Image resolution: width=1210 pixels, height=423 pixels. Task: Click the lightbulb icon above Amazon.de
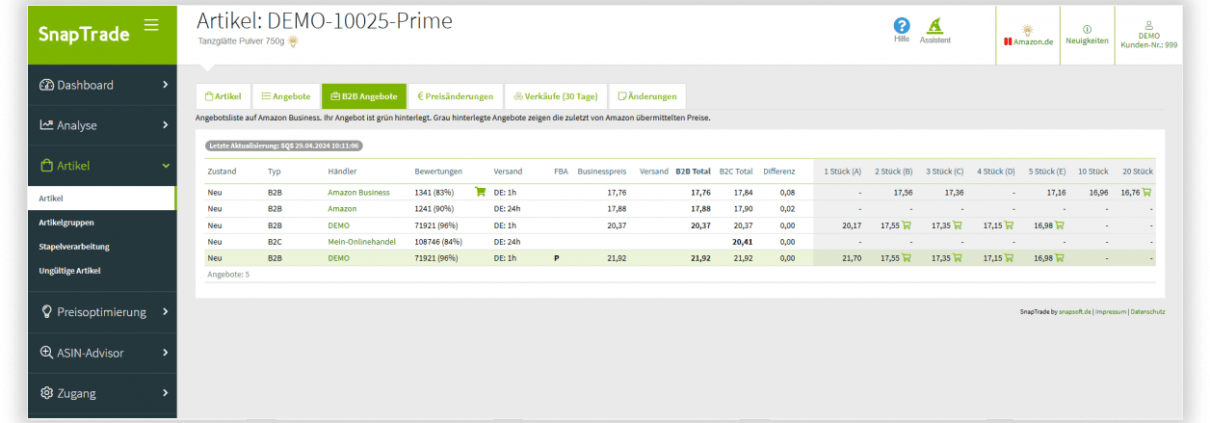pos(1027,29)
